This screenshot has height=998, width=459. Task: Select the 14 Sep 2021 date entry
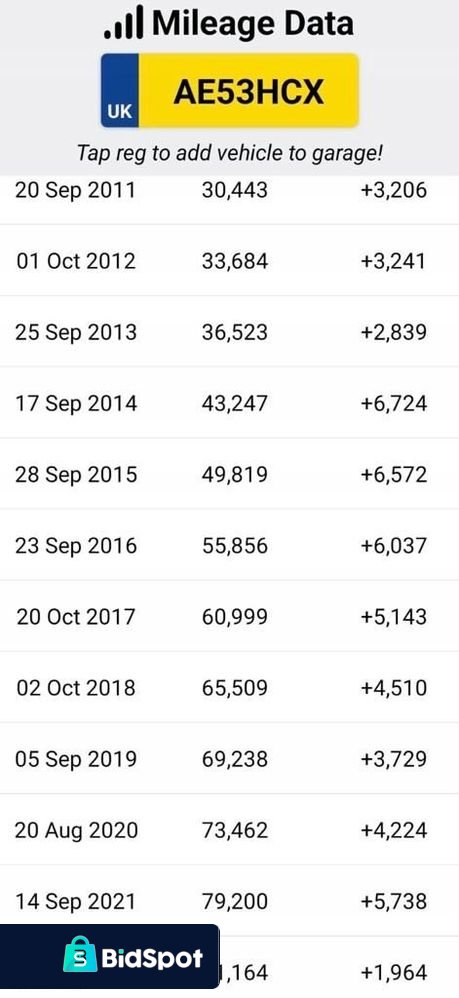point(76,902)
